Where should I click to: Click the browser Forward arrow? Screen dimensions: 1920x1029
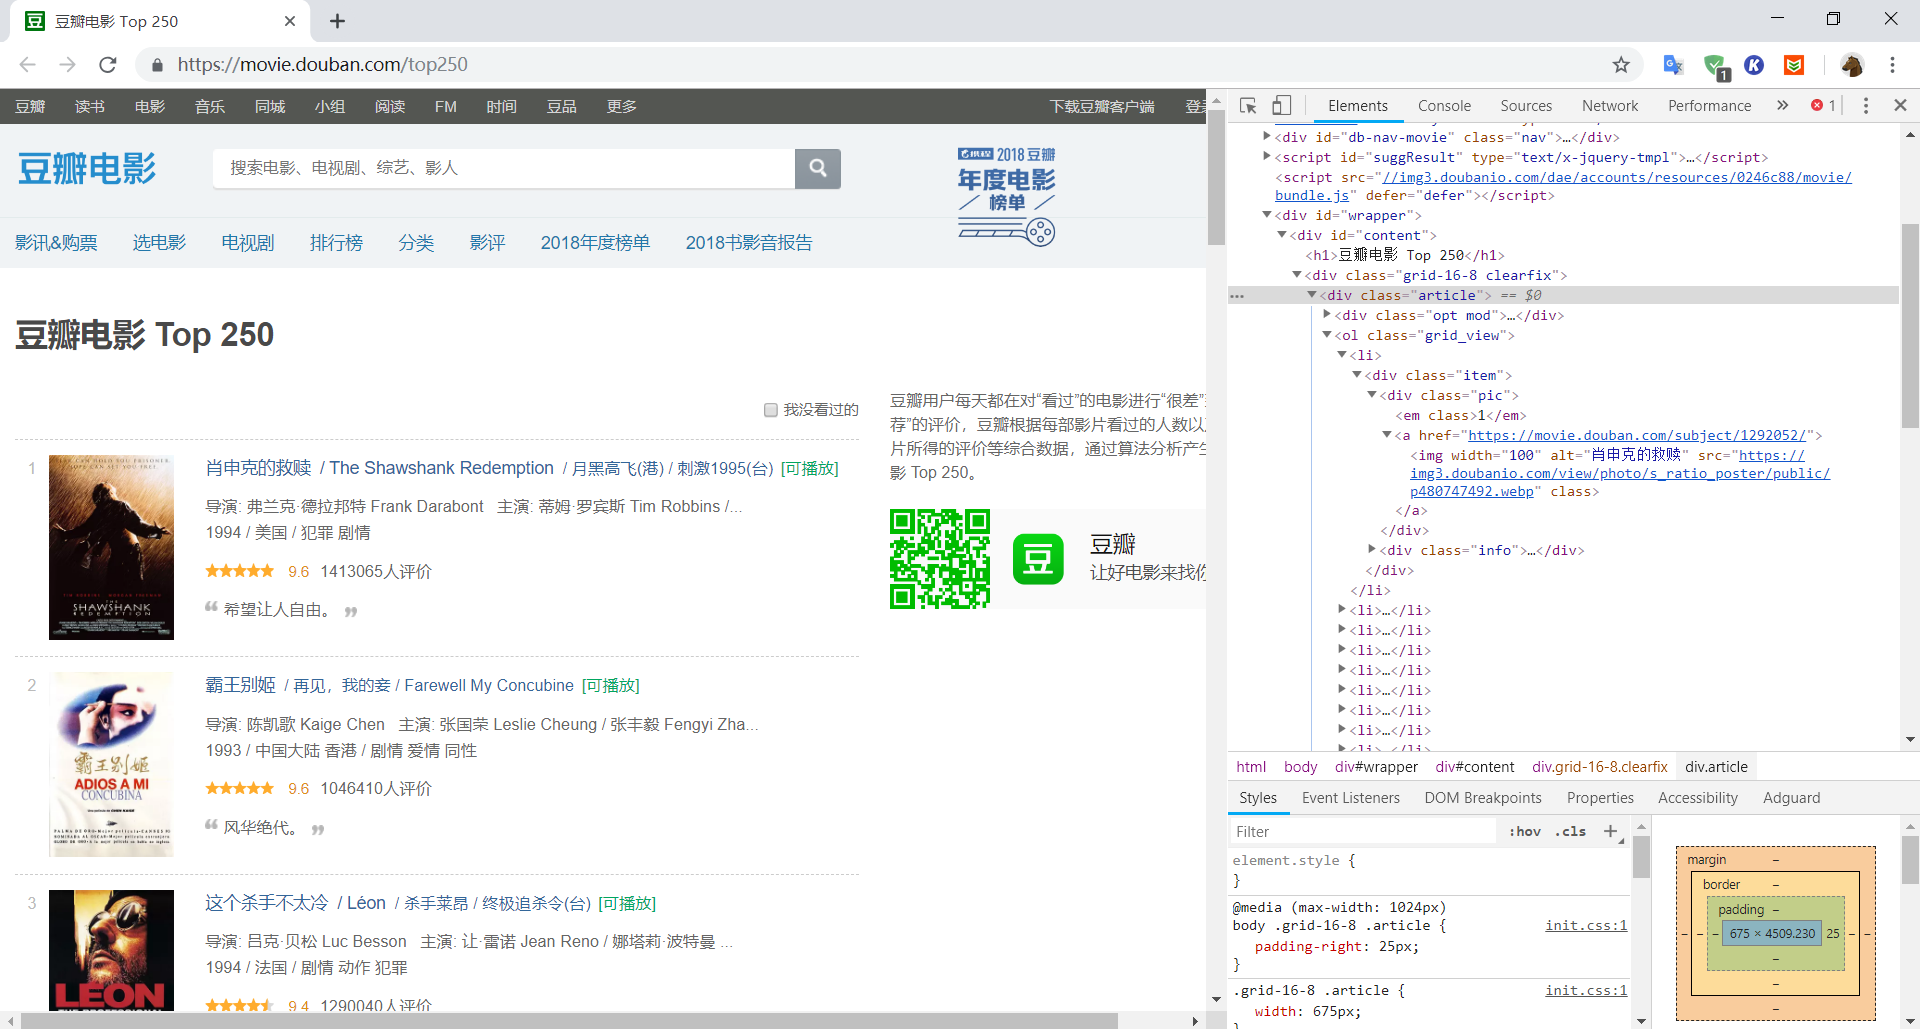[68, 65]
